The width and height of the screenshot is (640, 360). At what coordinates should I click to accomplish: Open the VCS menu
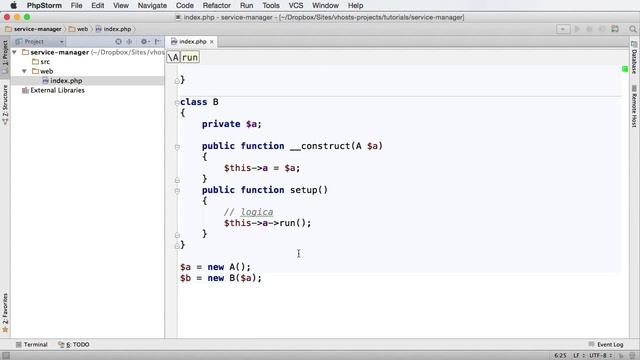[x=296, y=5]
